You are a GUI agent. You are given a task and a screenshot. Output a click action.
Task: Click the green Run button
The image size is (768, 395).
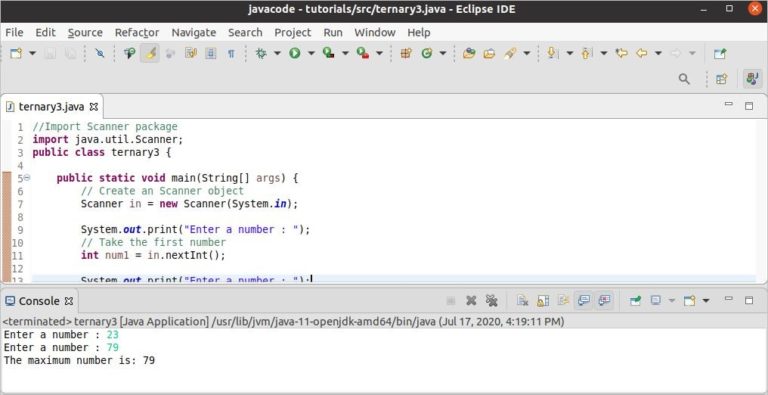[295, 53]
